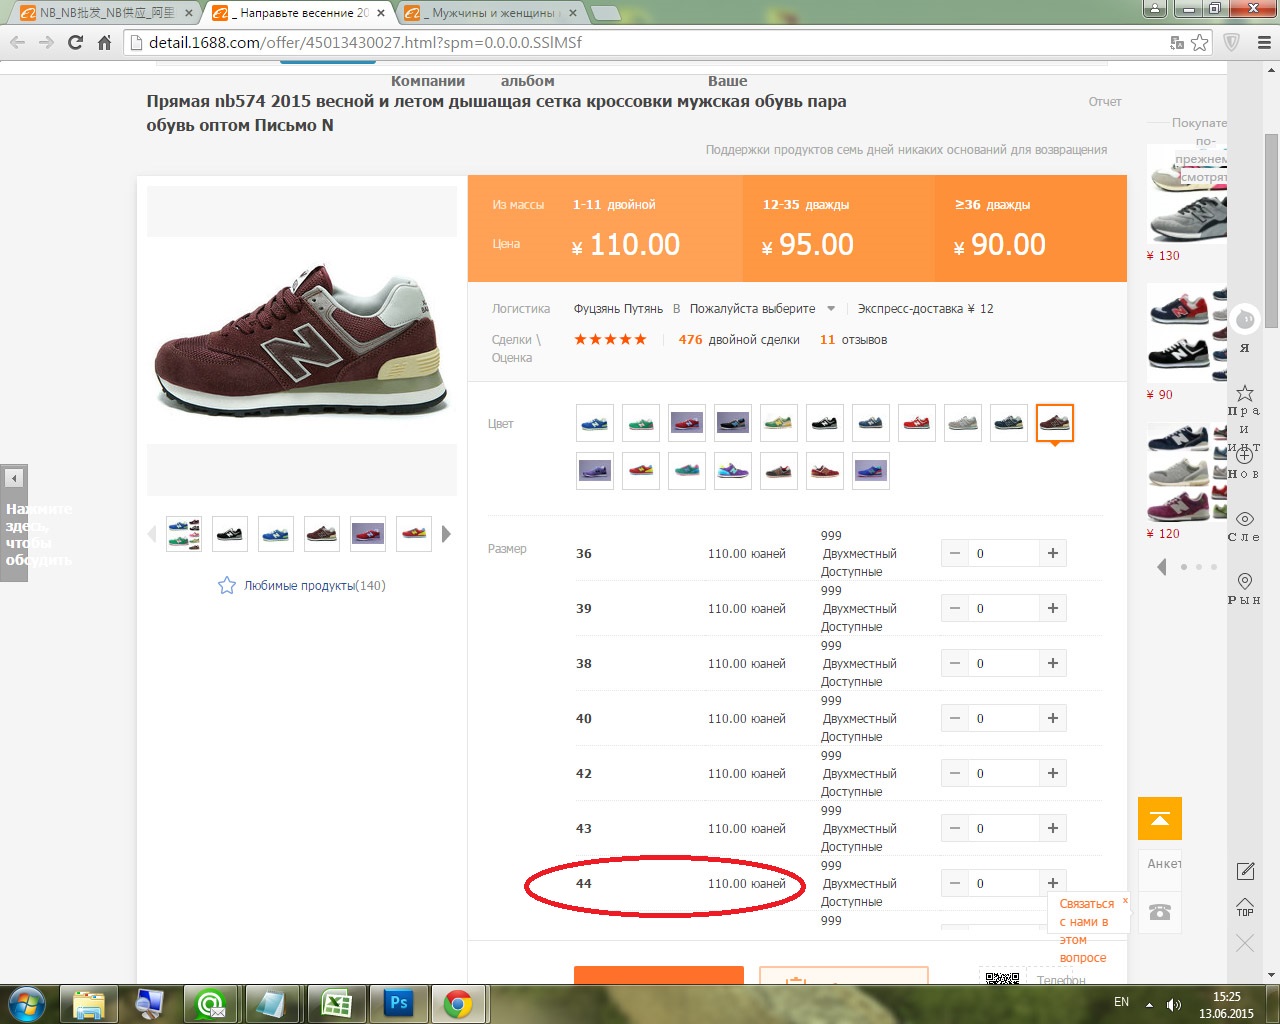Decrease quantity for size 36

coord(955,553)
